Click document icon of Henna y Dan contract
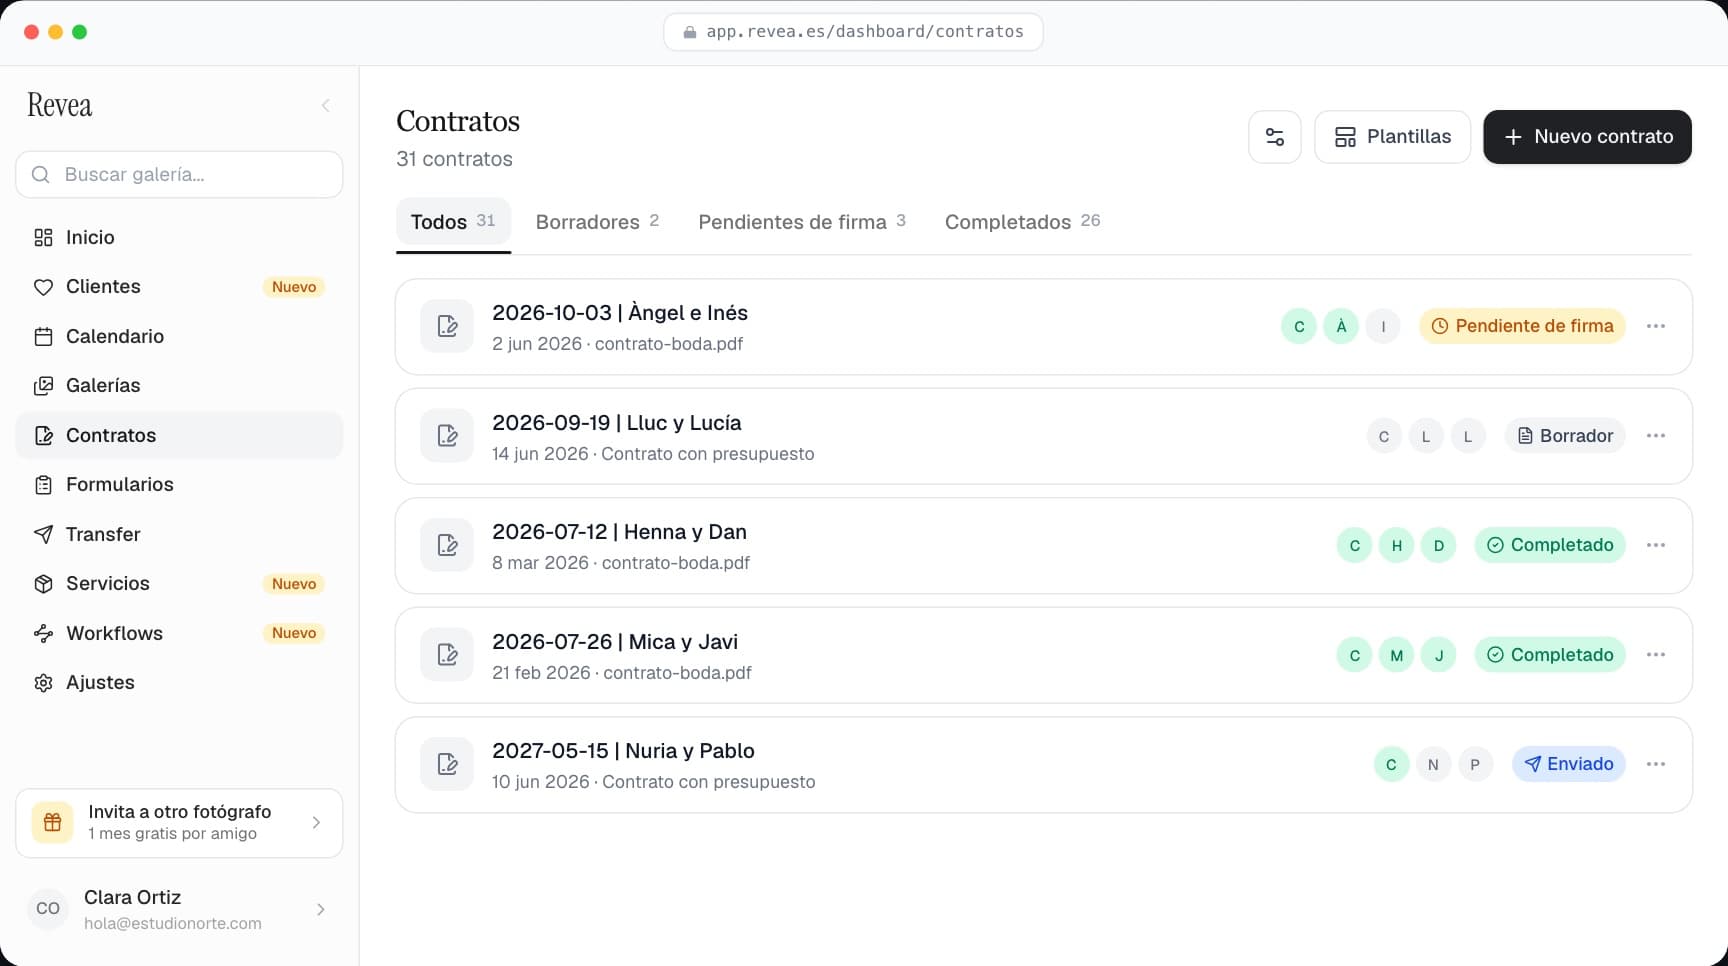This screenshot has width=1728, height=966. pos(447,545)
